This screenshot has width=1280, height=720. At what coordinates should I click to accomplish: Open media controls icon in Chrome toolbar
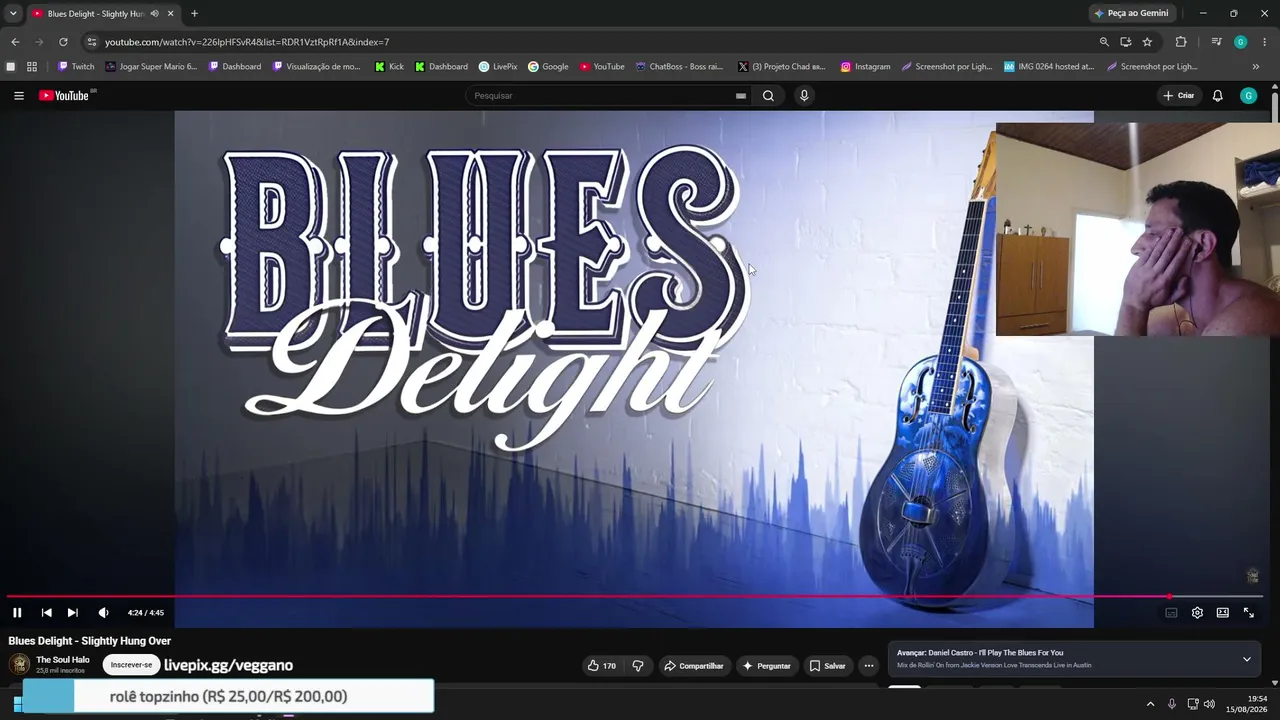(x=1216, y=42)
